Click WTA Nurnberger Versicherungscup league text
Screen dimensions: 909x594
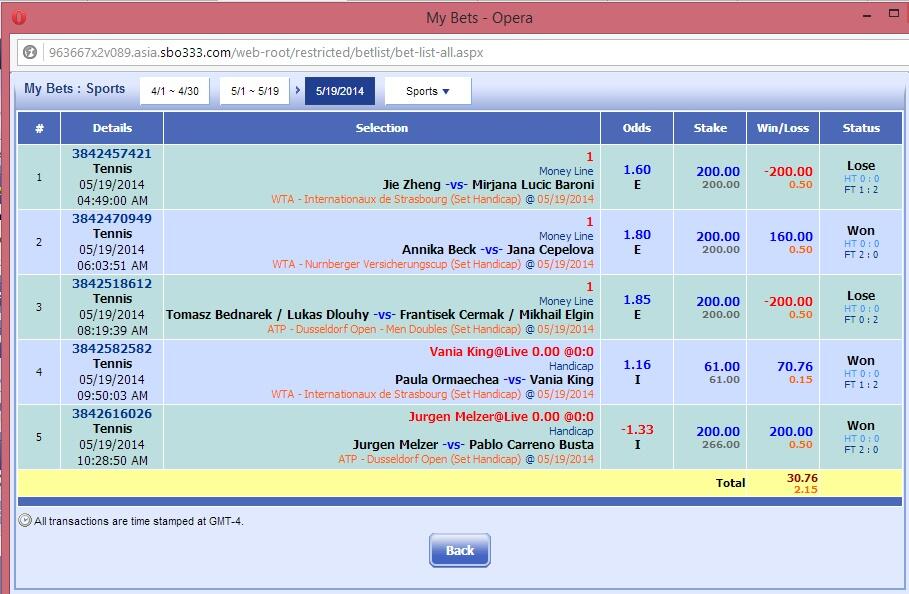click(x=397, y=264)
